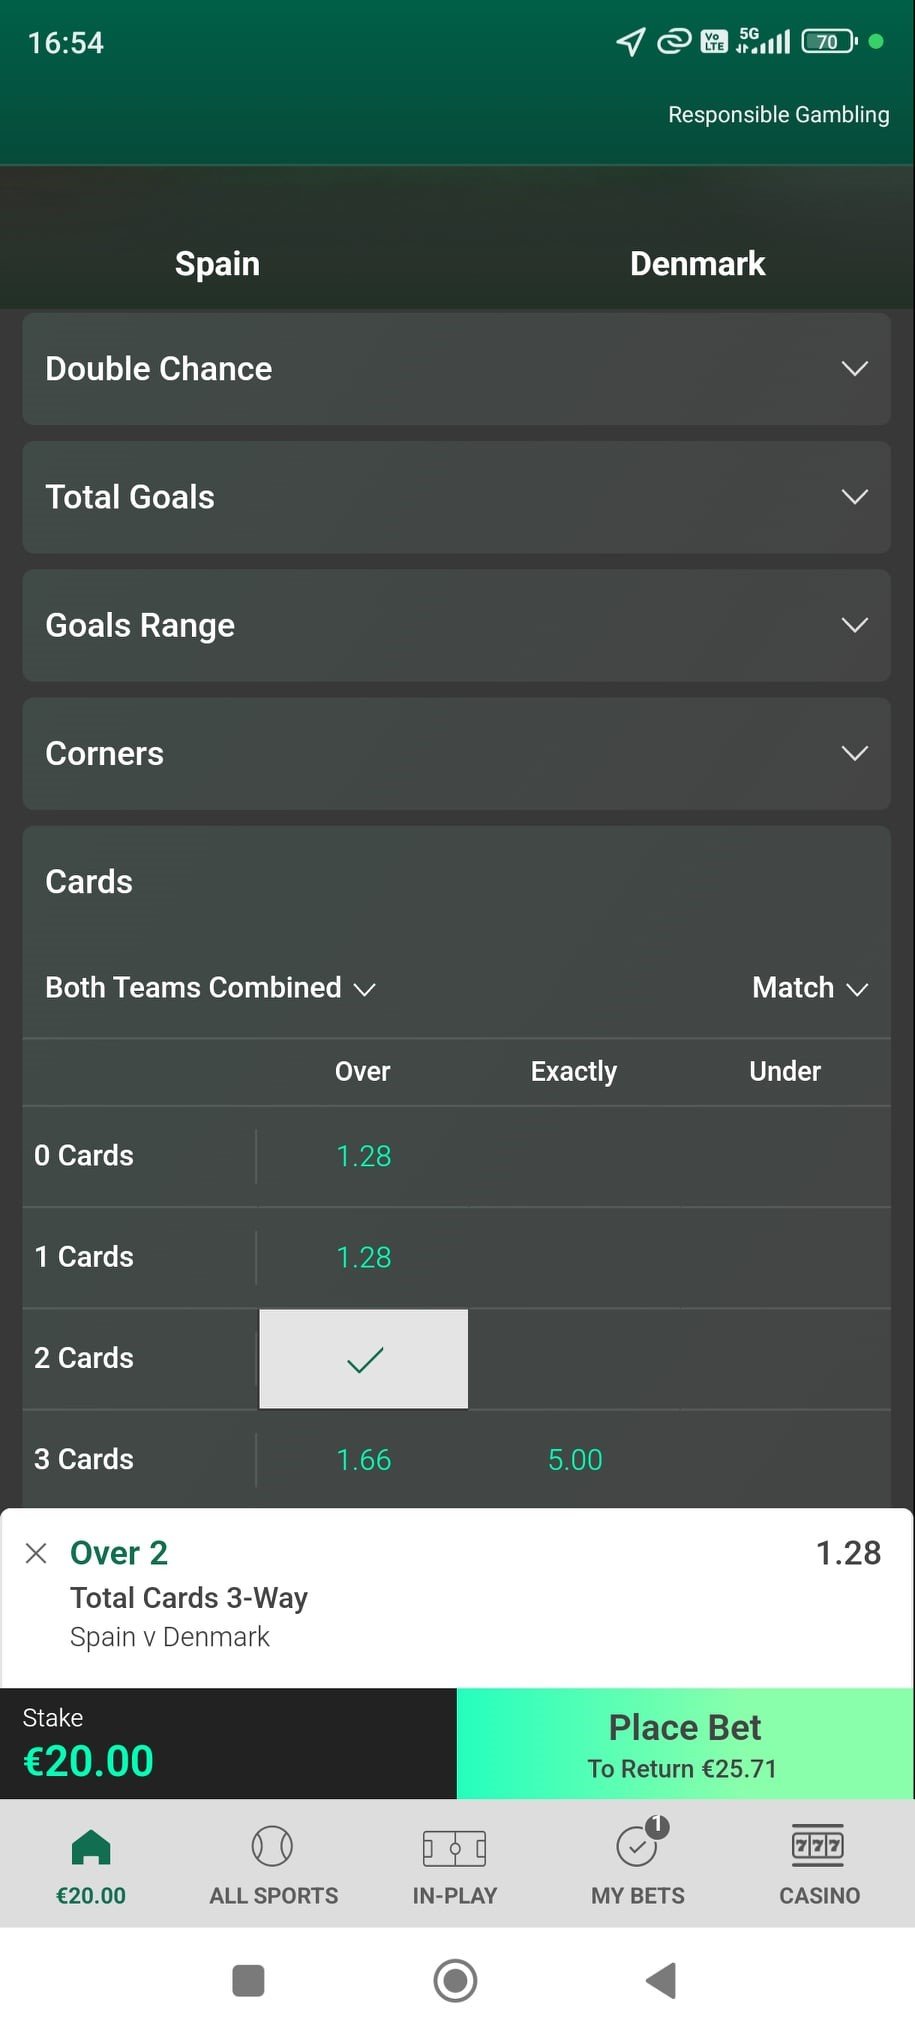Open the Match period dropdown
The image size is (915, 2034).
810,988
